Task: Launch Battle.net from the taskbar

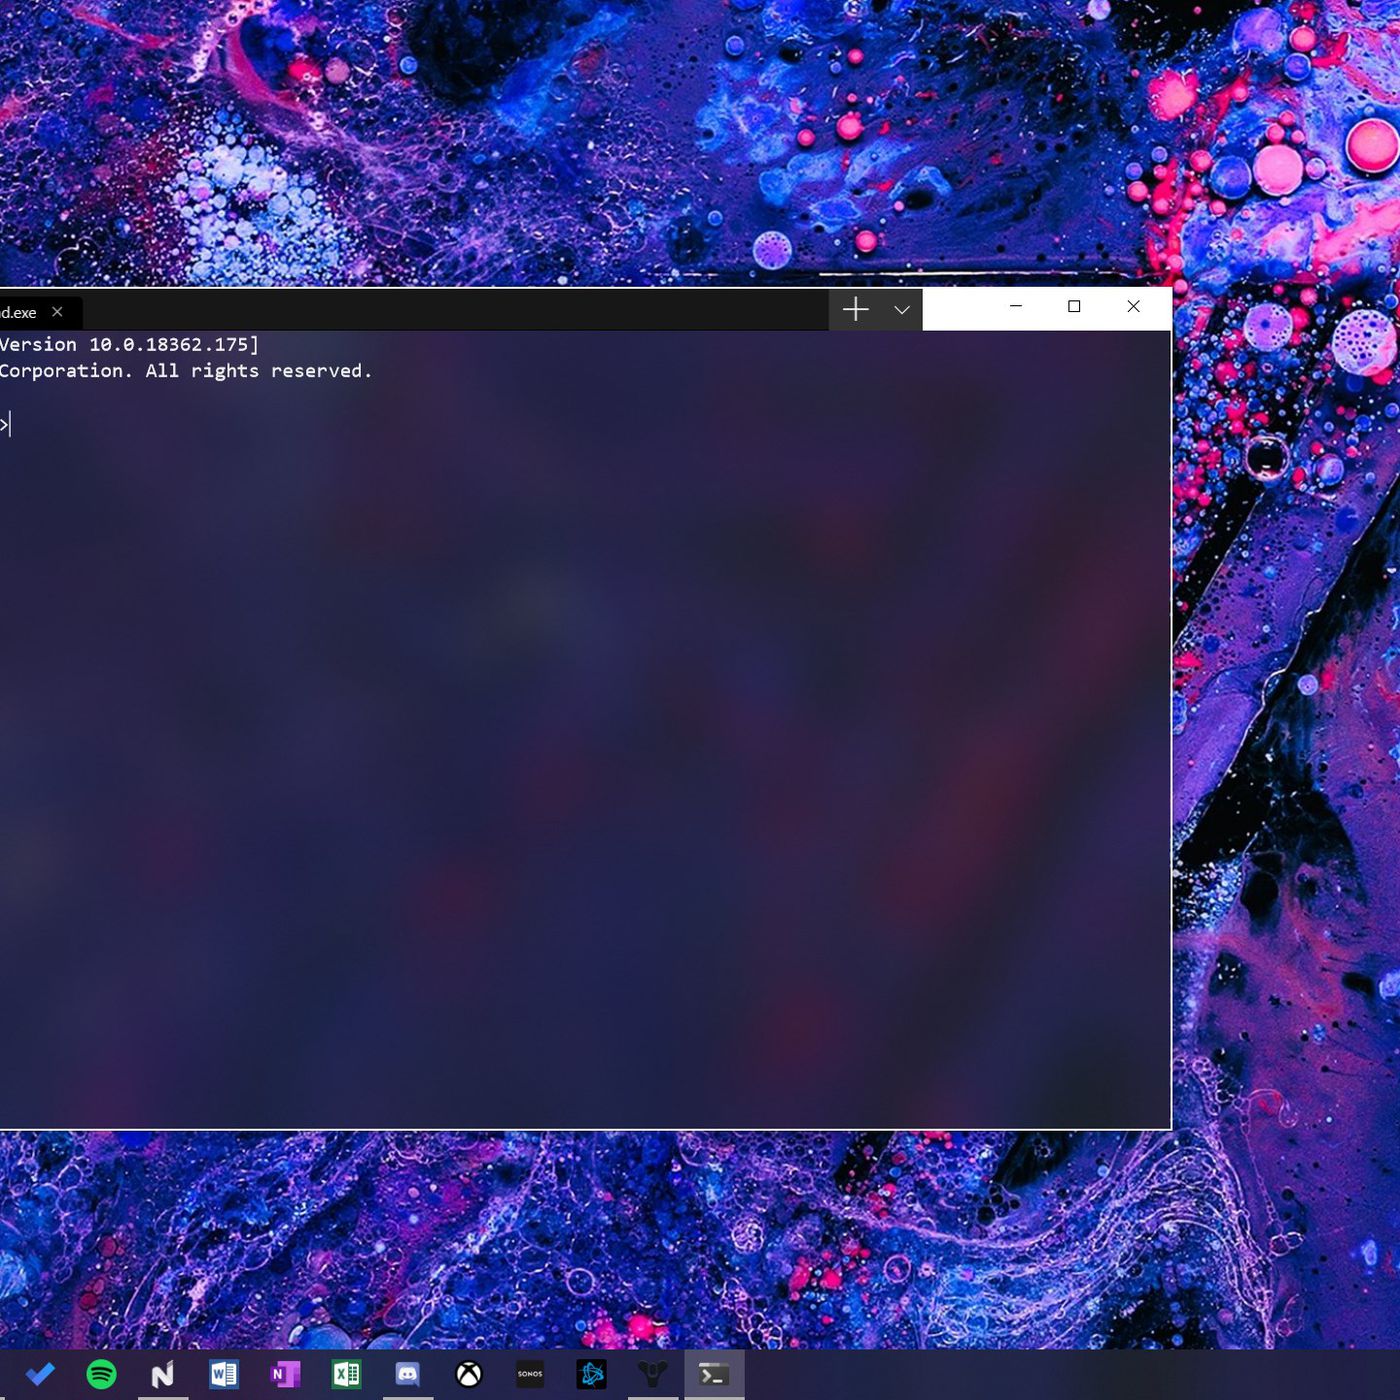Action: click(x=591, y=1374)
